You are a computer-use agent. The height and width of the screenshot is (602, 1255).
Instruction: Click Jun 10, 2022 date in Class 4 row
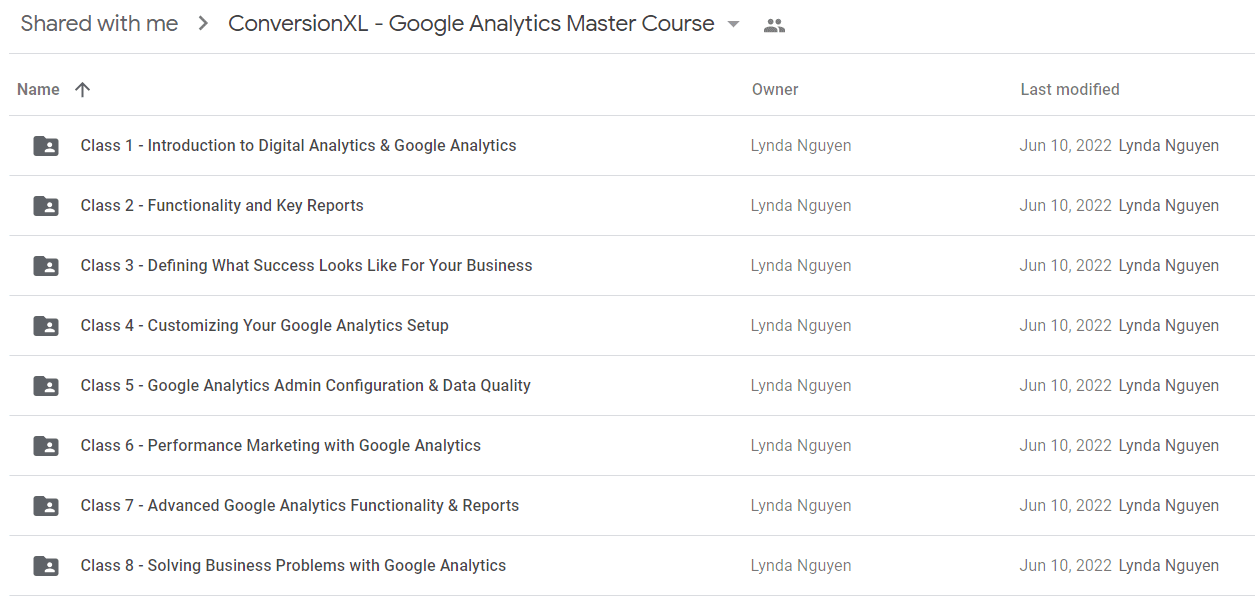pos(1066,326)
